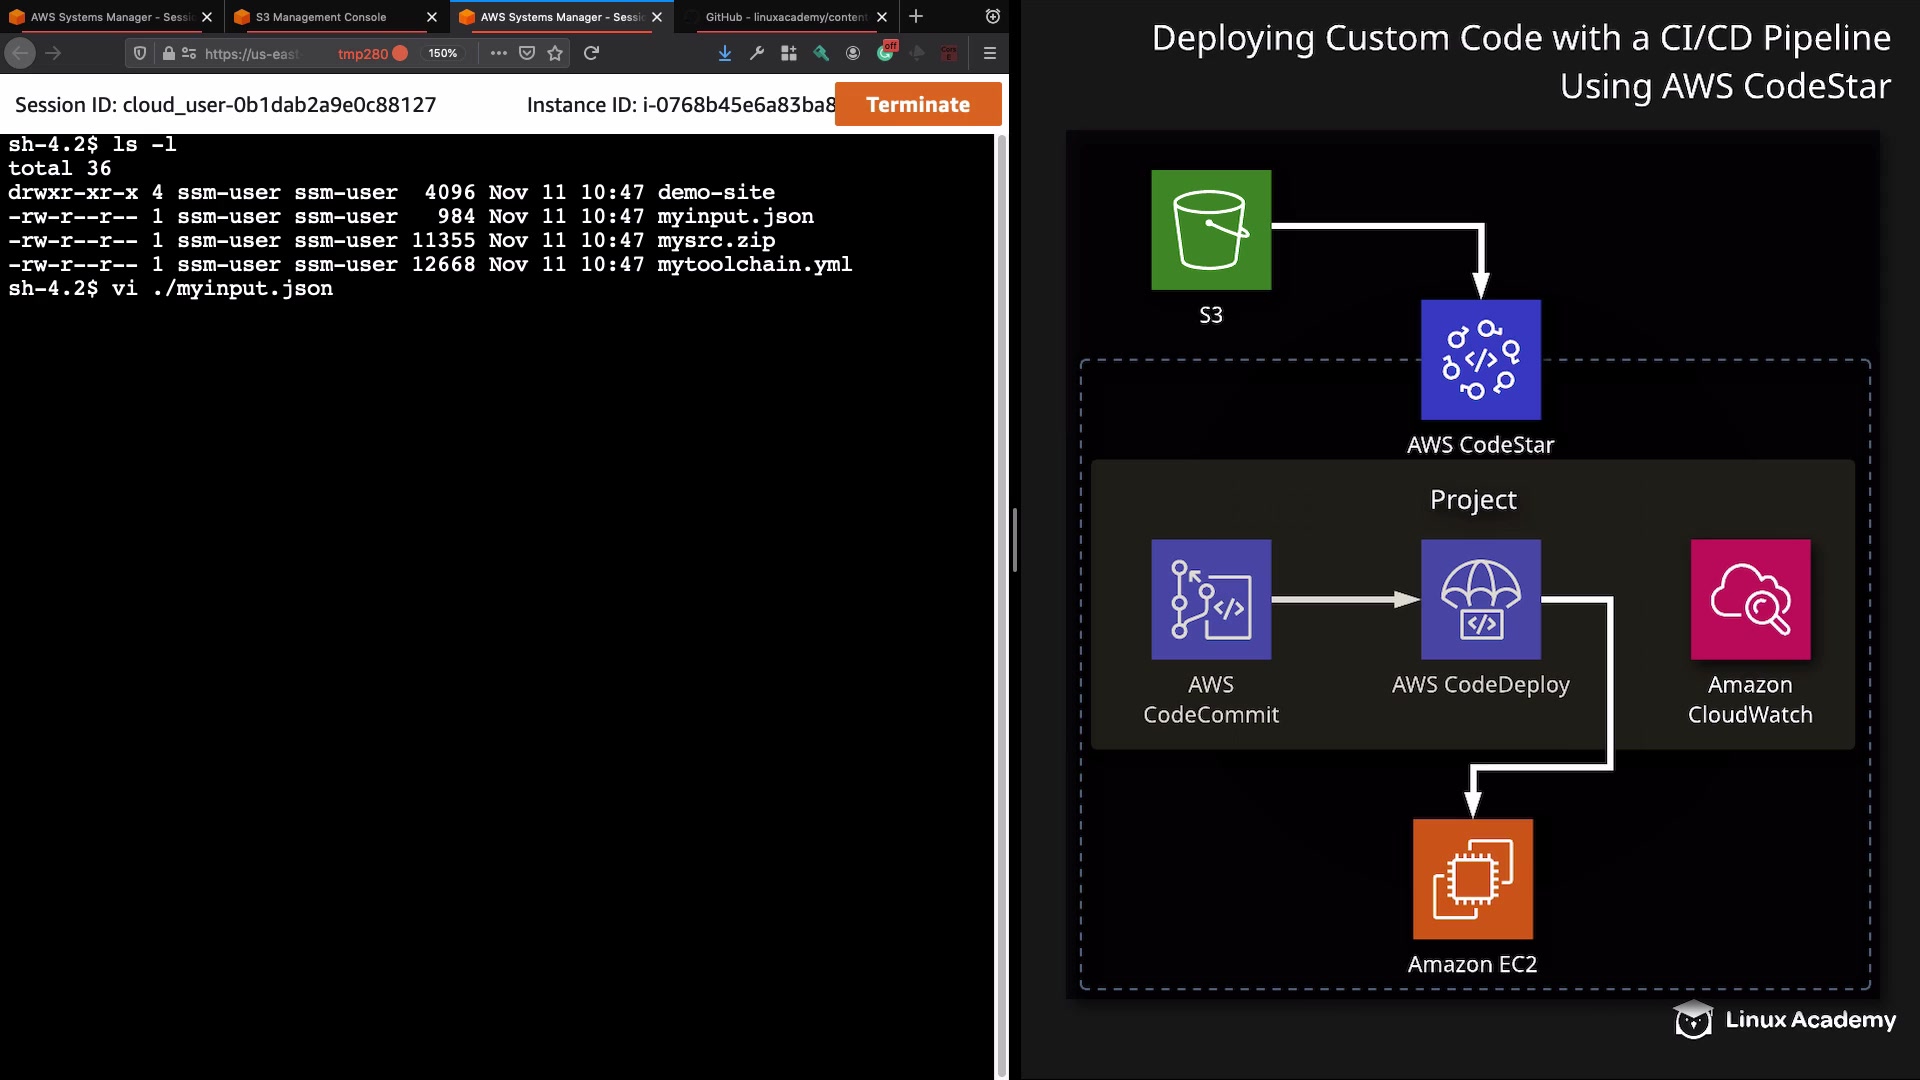Open the page actions three-dots menu
The width and height of the screenshot is (1920, 1080).
click(x=498, y=53)
